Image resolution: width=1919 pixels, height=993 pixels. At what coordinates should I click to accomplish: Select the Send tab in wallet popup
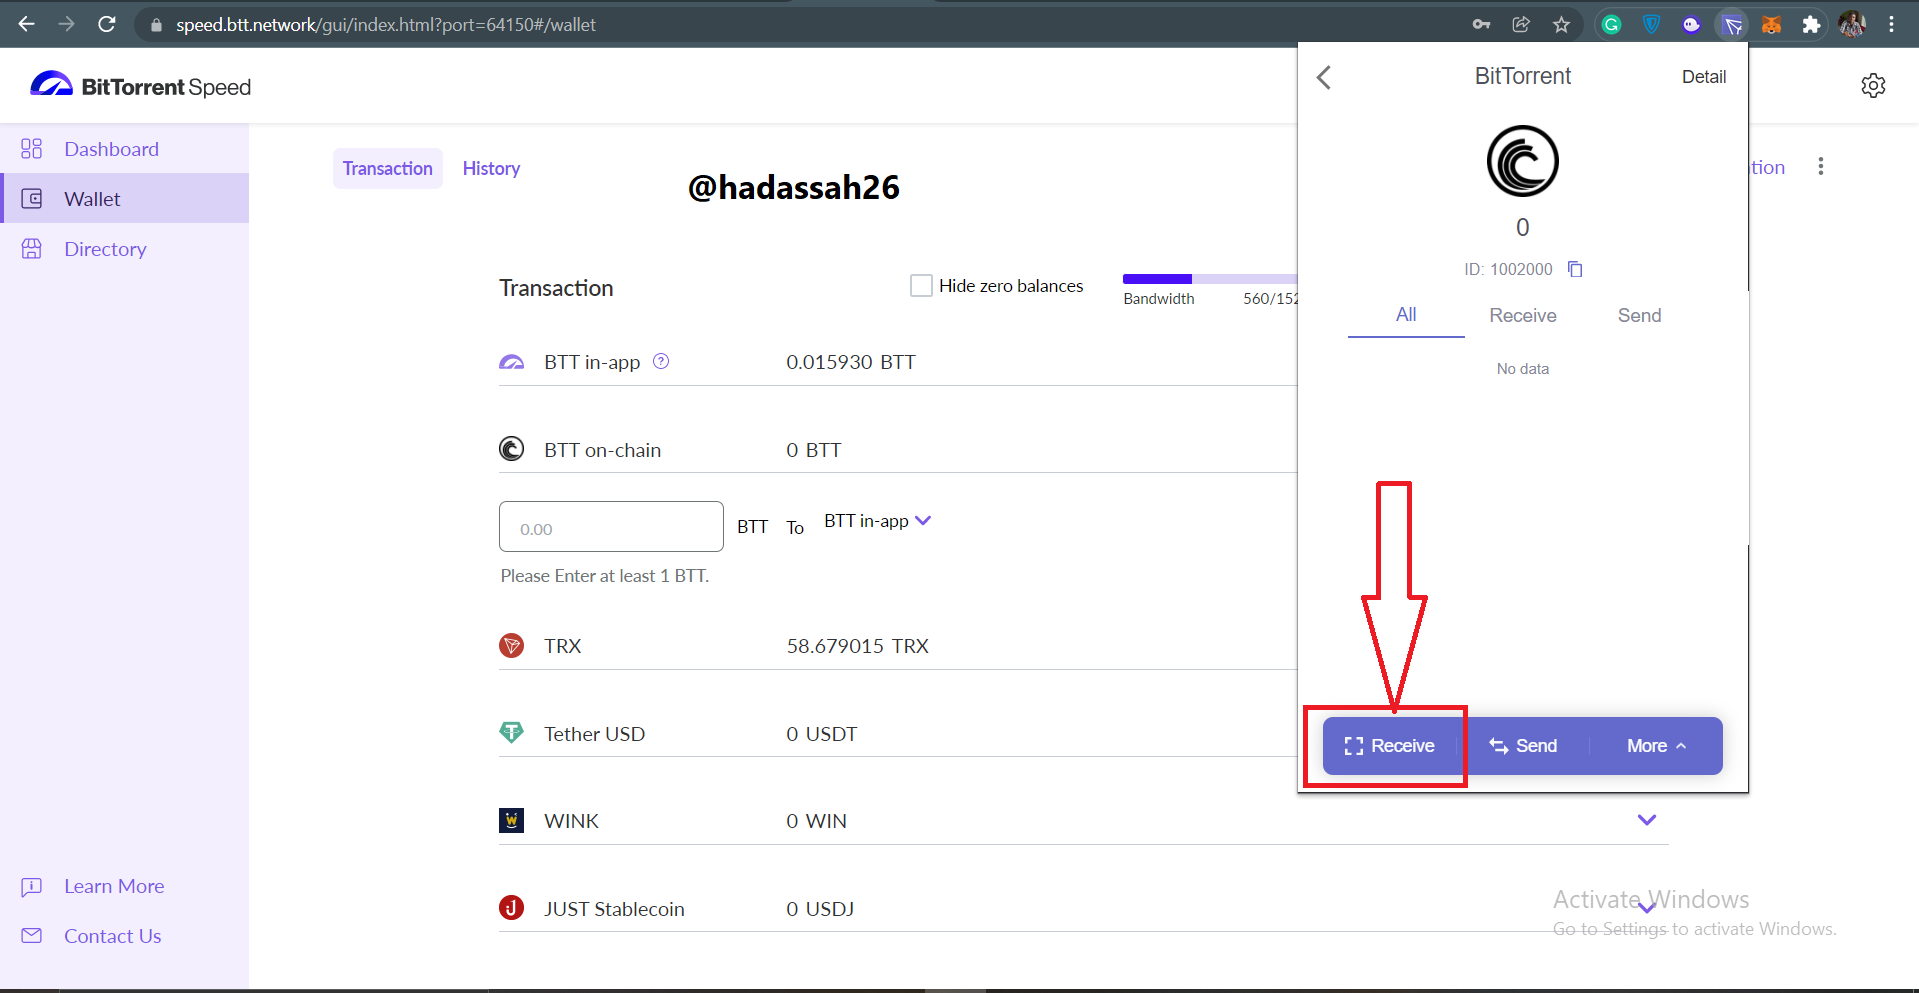1639,315
